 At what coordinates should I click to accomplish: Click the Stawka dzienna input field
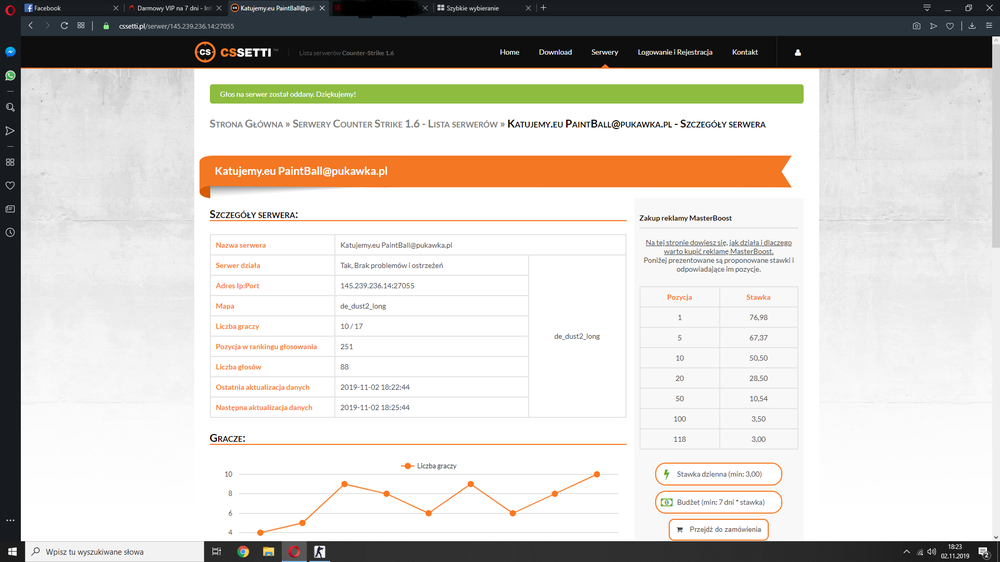[x=718, y=474]
